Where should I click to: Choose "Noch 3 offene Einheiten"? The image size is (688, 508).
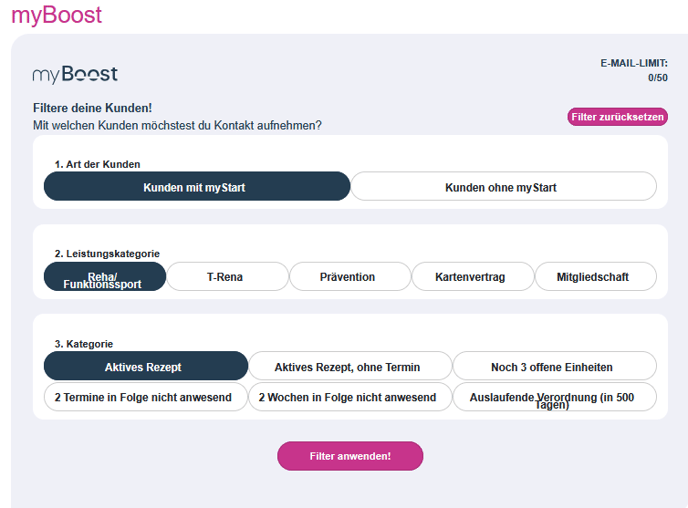pos(554,367)
